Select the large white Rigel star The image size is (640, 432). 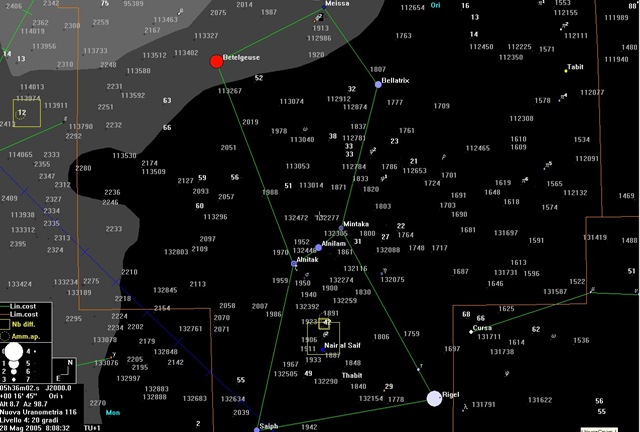coord(434,399)
